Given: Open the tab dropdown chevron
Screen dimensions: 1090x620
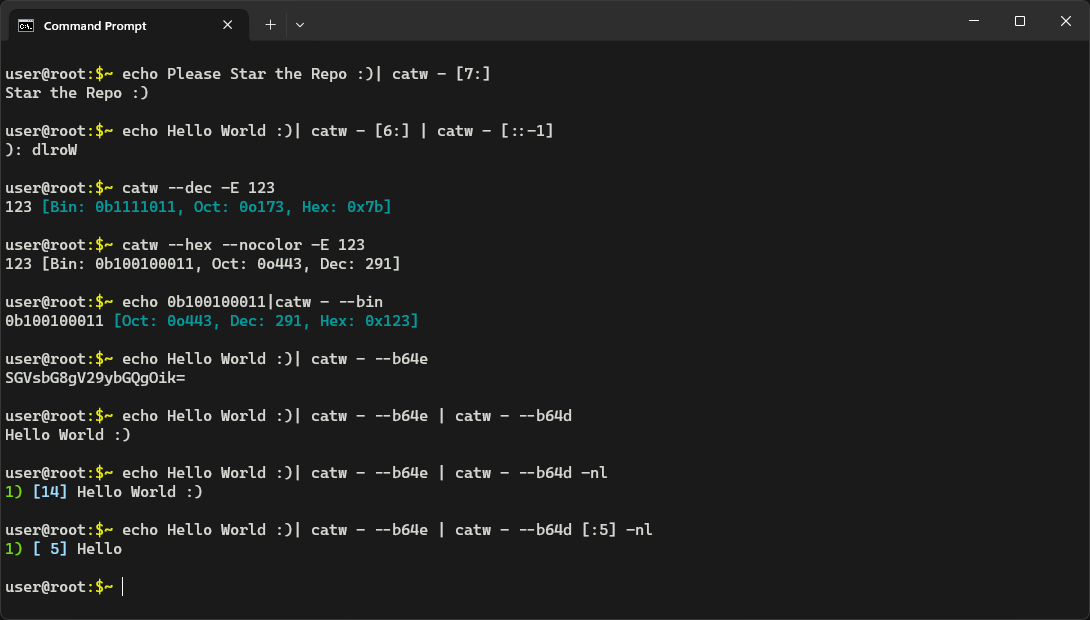Looking at the screenshot, I should (298, 25).
